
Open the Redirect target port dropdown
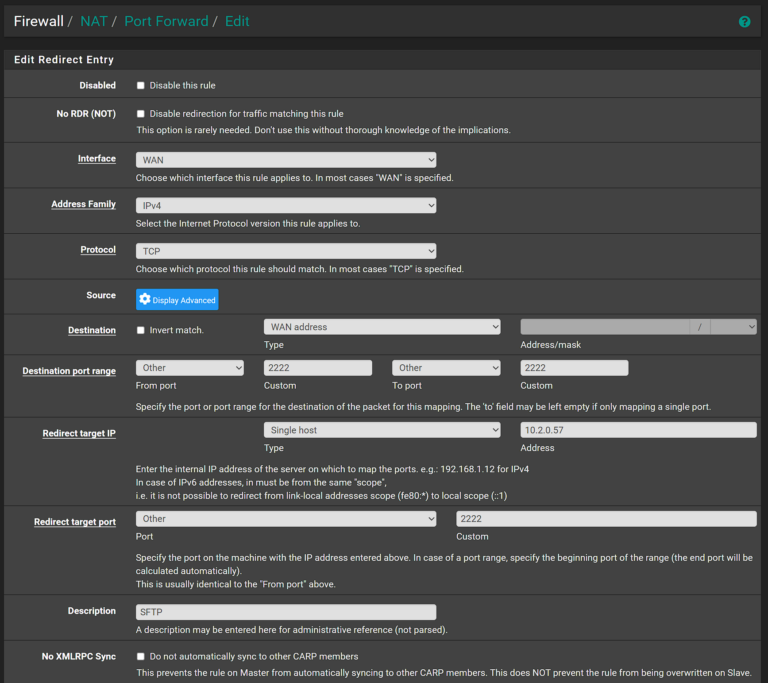(286, 519)
